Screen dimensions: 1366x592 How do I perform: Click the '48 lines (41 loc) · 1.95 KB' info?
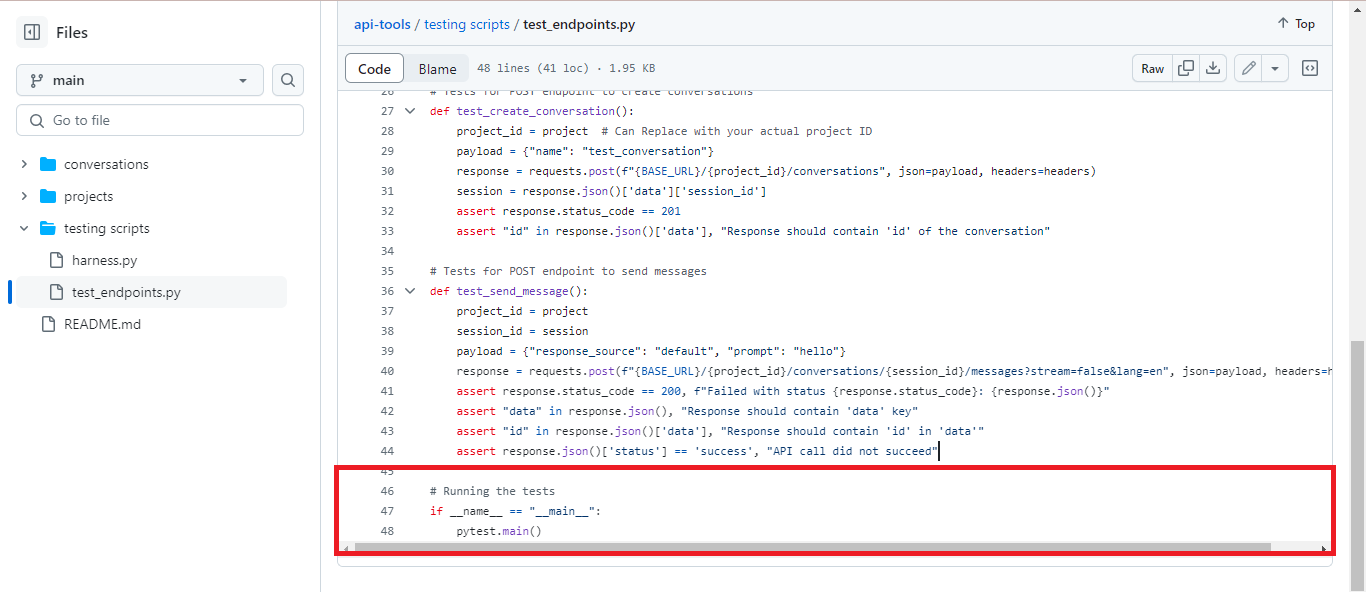[x=566, y=69]
